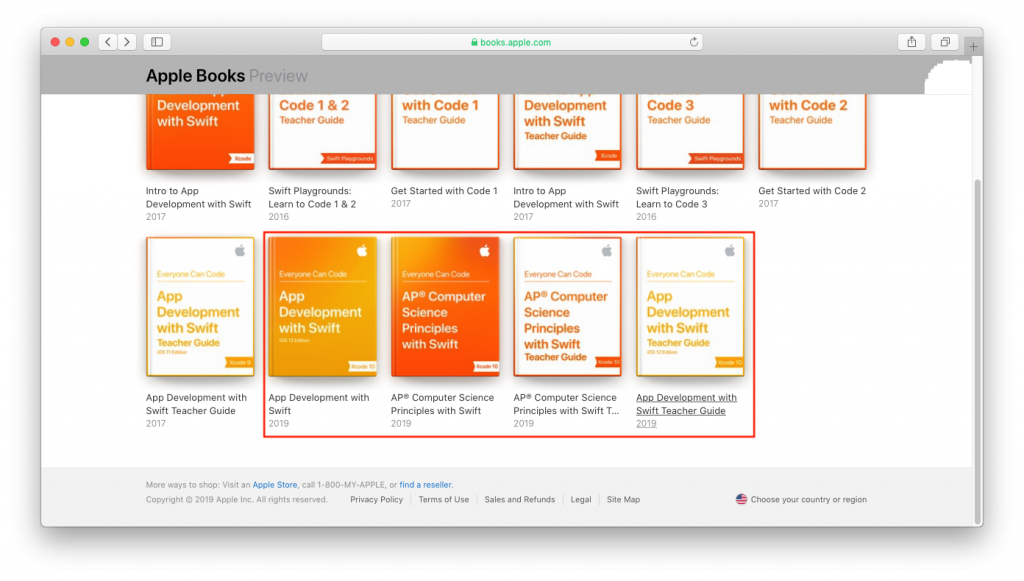1024x581 pixels.
Task: Click 'AP® Computer Science Principles with Swift T...' title
Action: (x=566, y=404)
